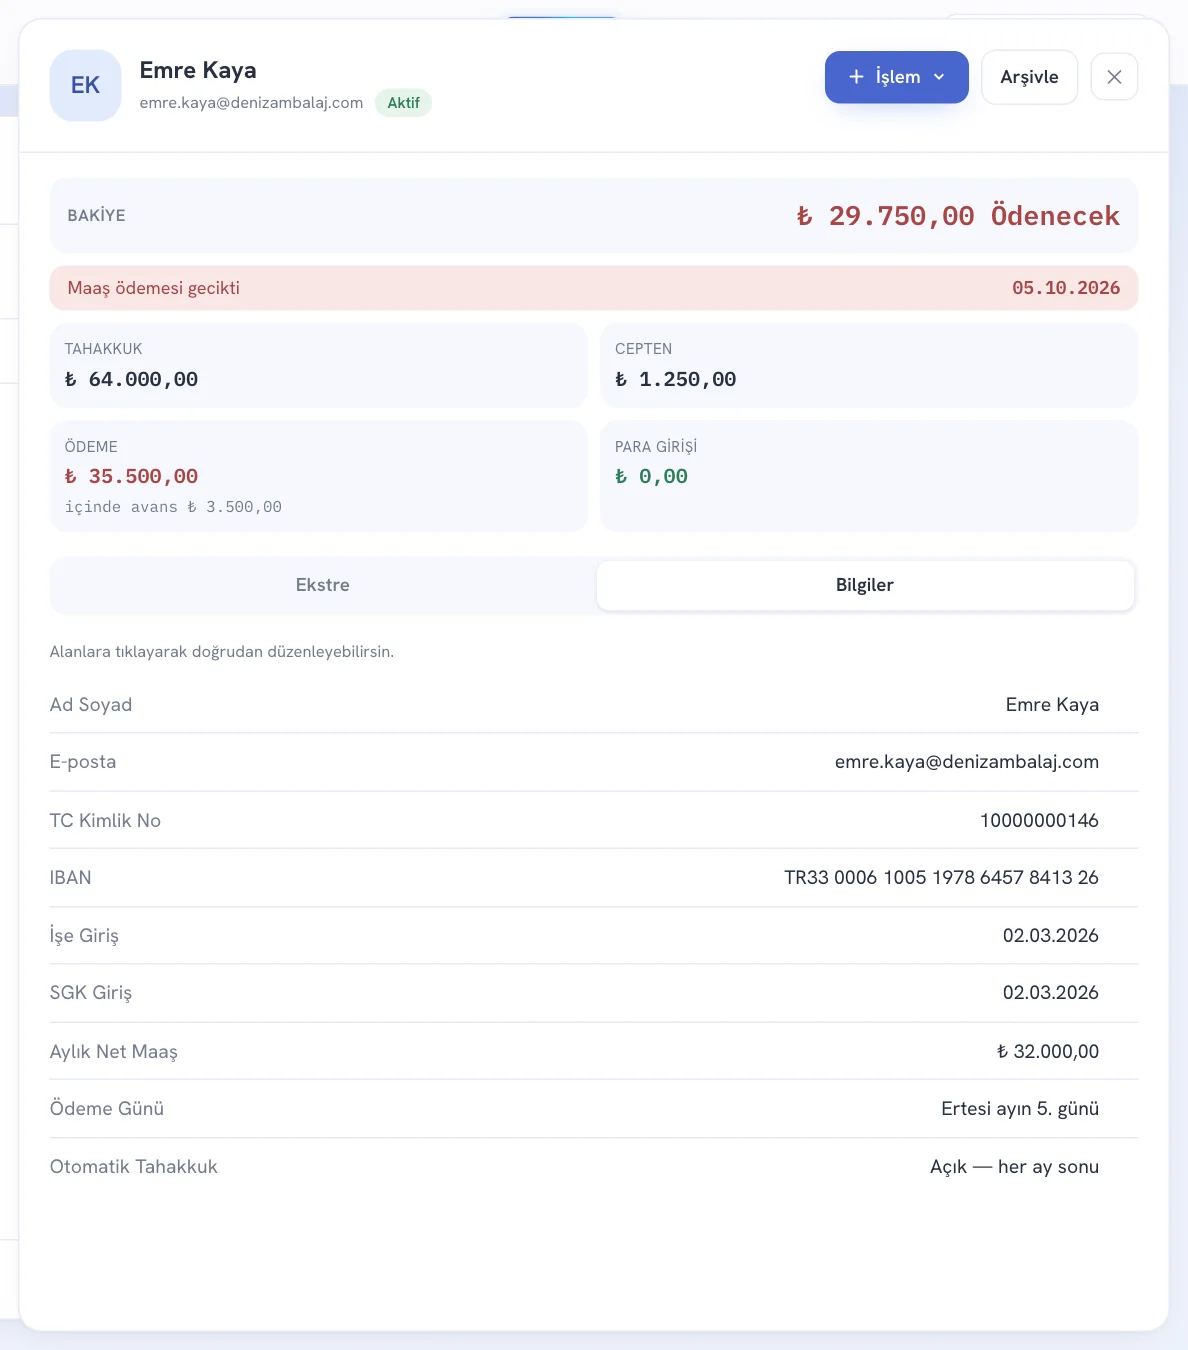Click the EK avatar thumbnail
Viewport: 1188px width, 1350px height.
click(x=85, y=86)
